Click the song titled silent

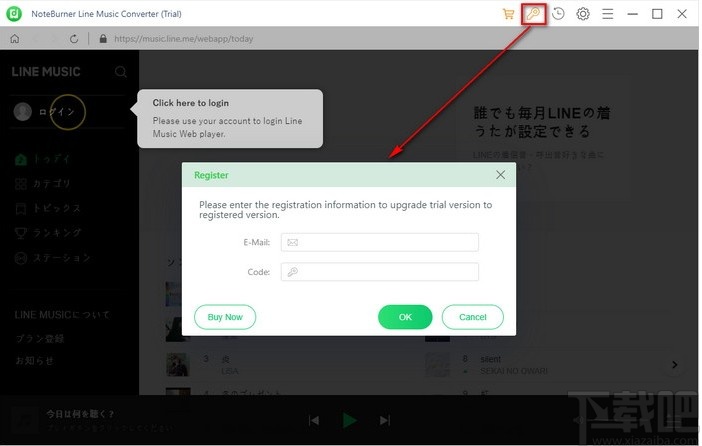tap(491, 359)
